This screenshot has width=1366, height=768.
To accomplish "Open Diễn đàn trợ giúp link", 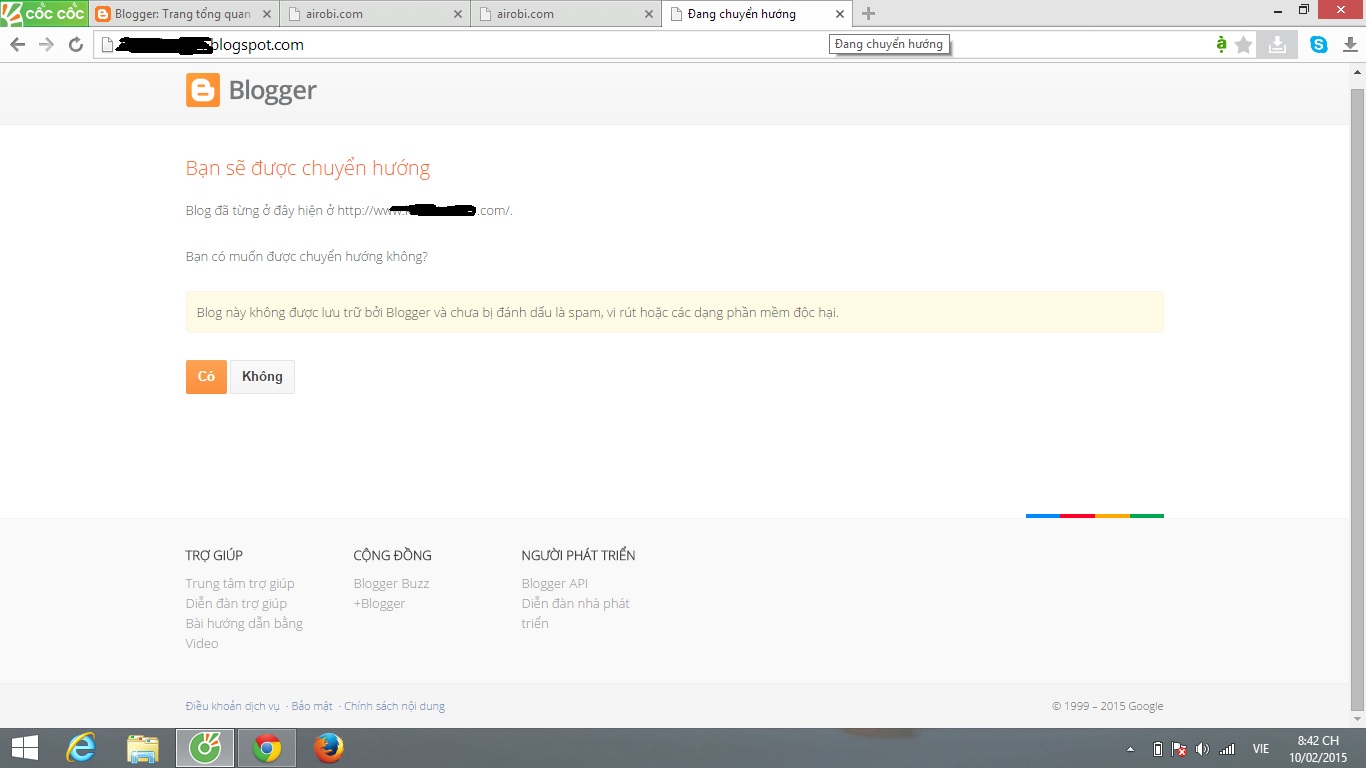I will (x=236, y=603).
